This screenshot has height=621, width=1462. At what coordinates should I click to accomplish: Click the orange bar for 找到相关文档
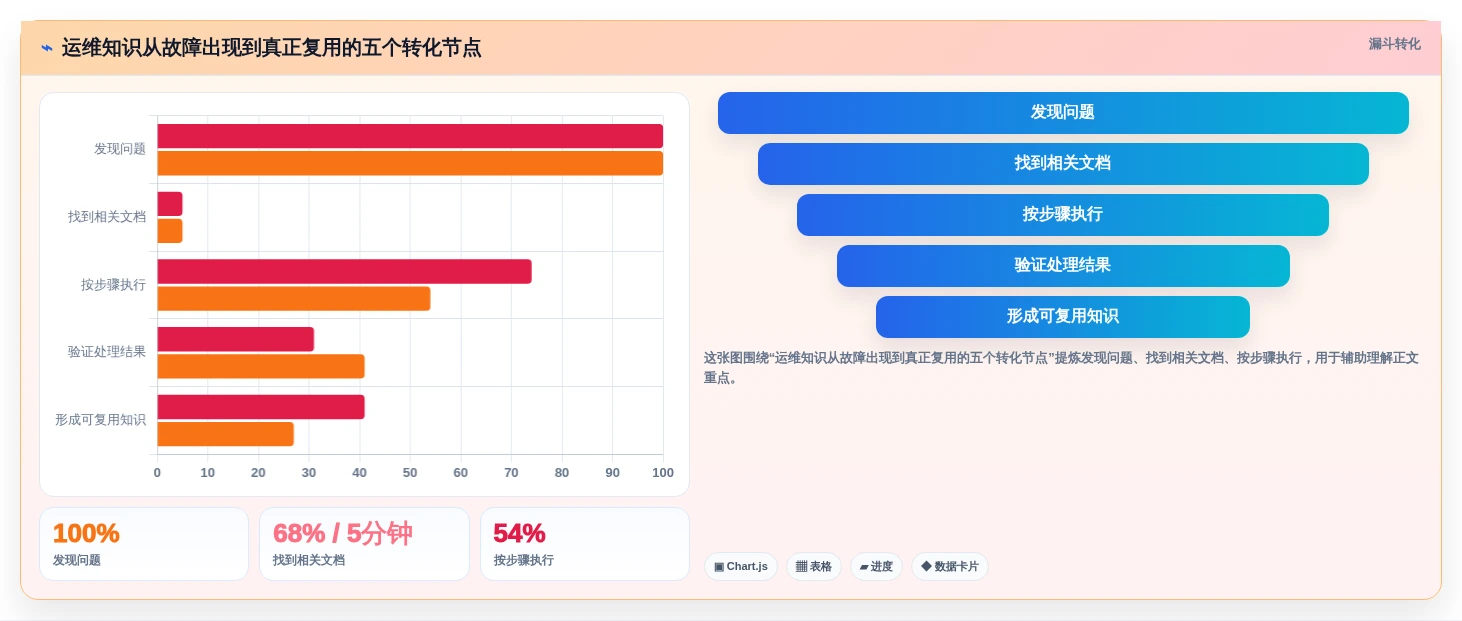click(x=170, y=231)
